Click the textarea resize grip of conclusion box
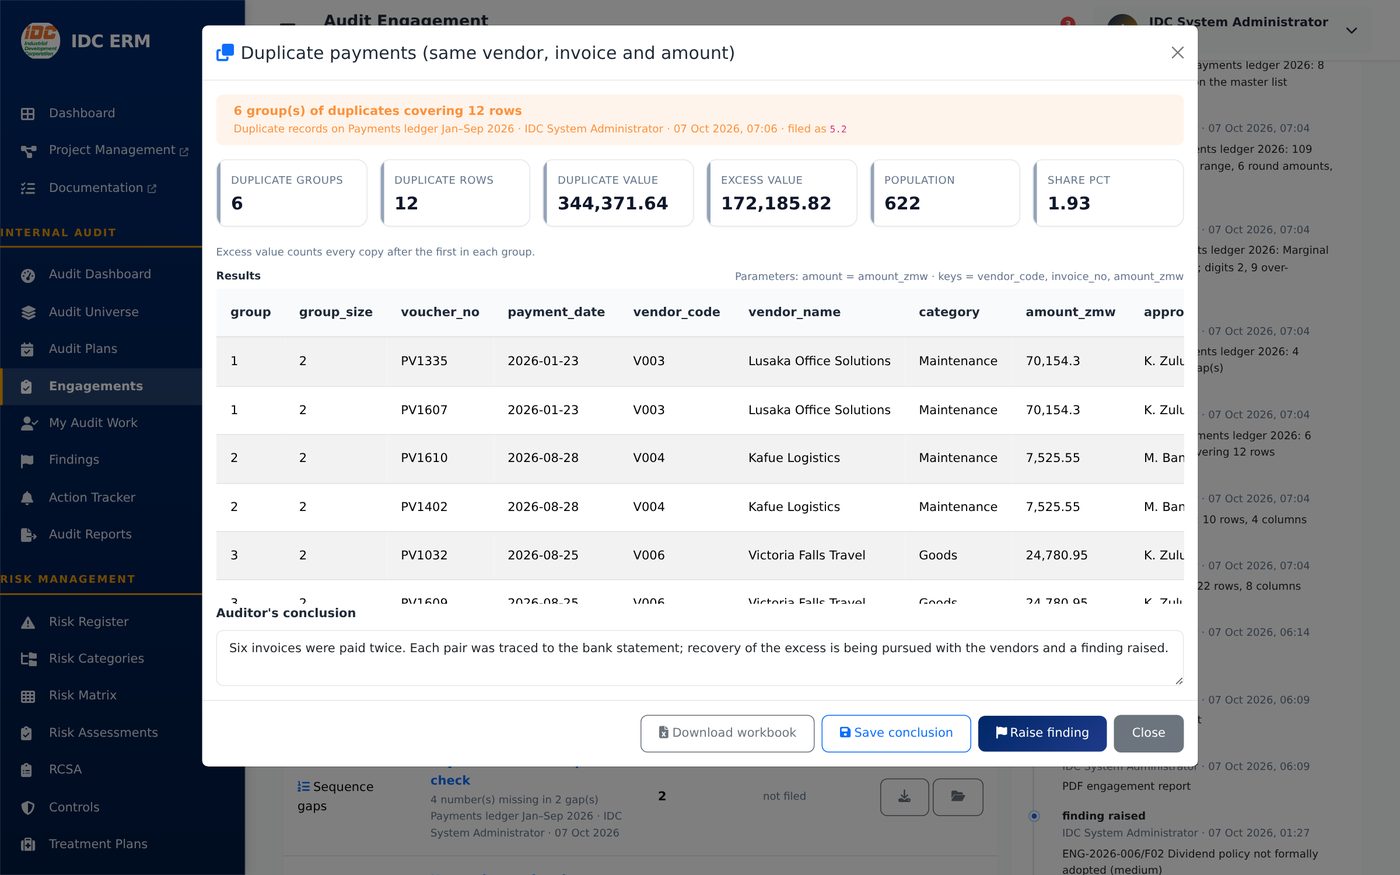Image resolution: width=1400 pixels, height=875 pixels. pos(1178,680)
